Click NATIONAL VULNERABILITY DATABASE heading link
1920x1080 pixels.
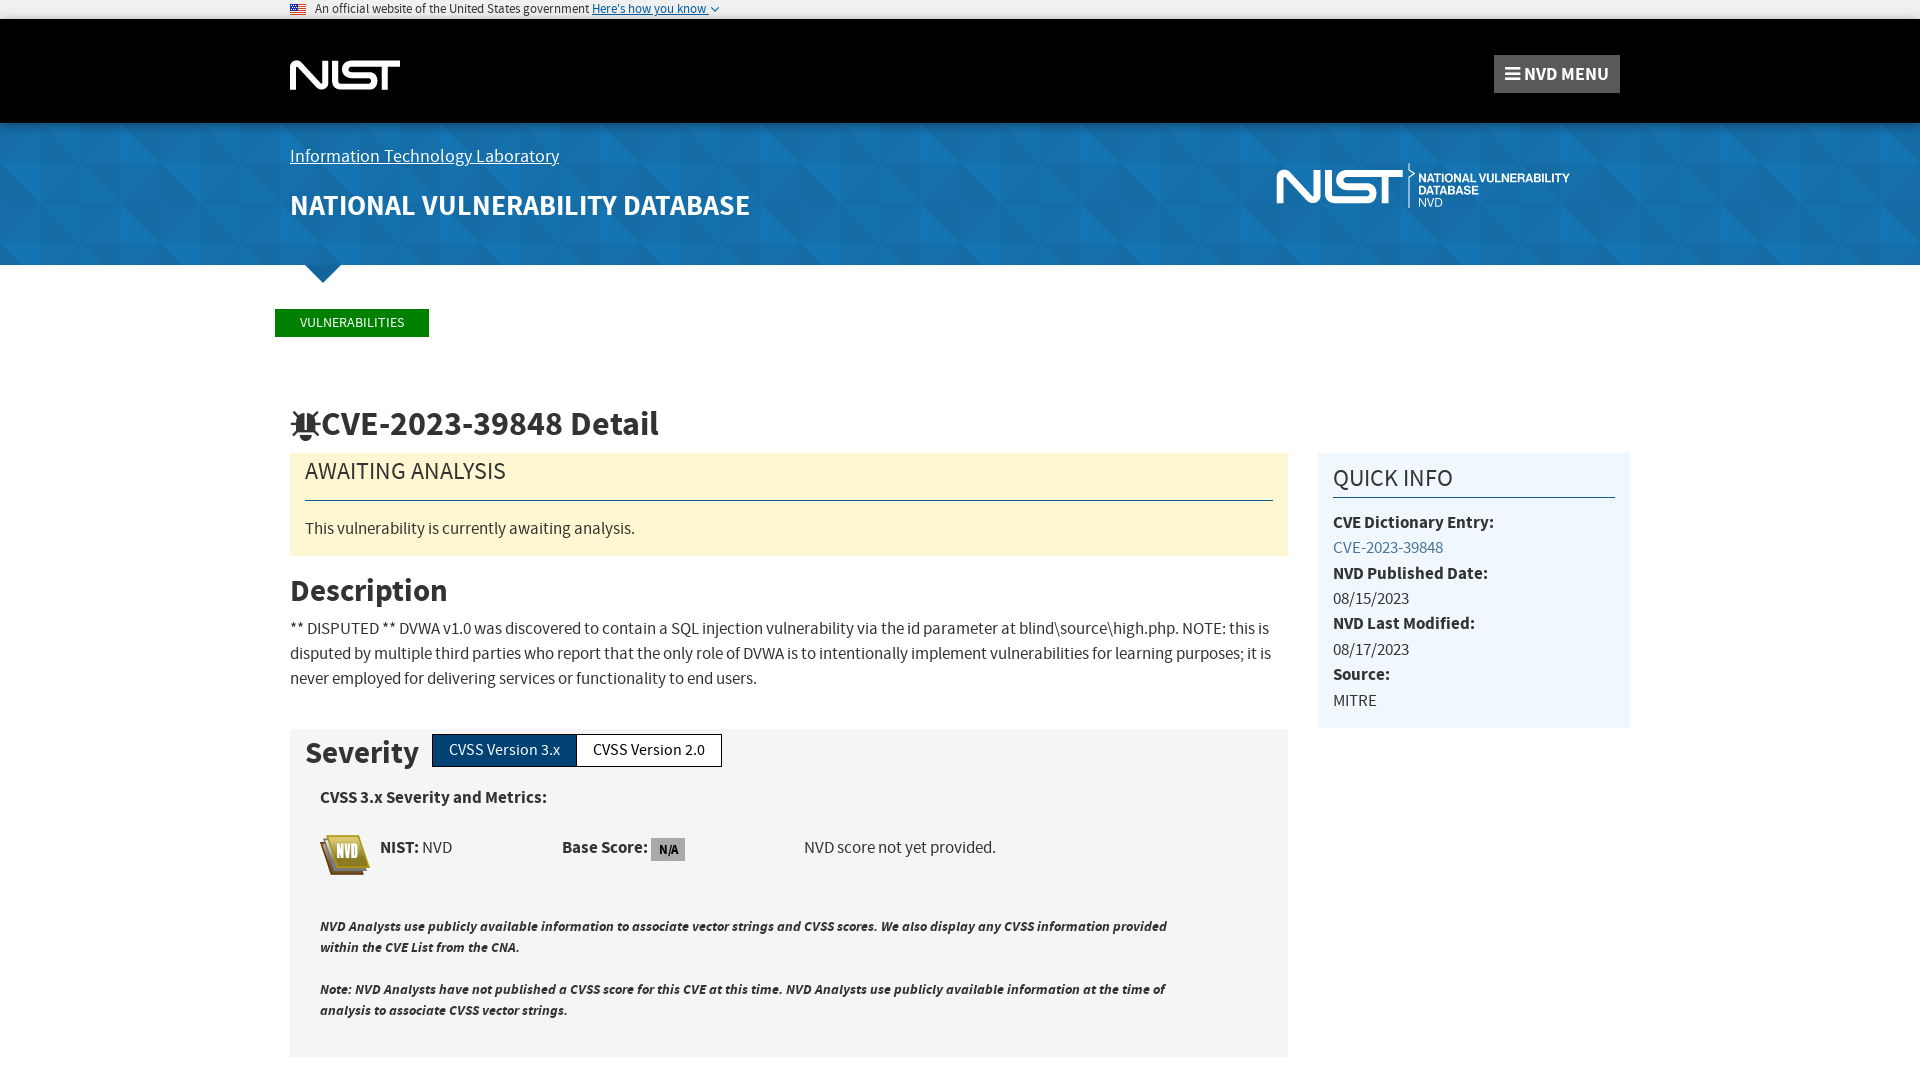(x=520, y=205)
